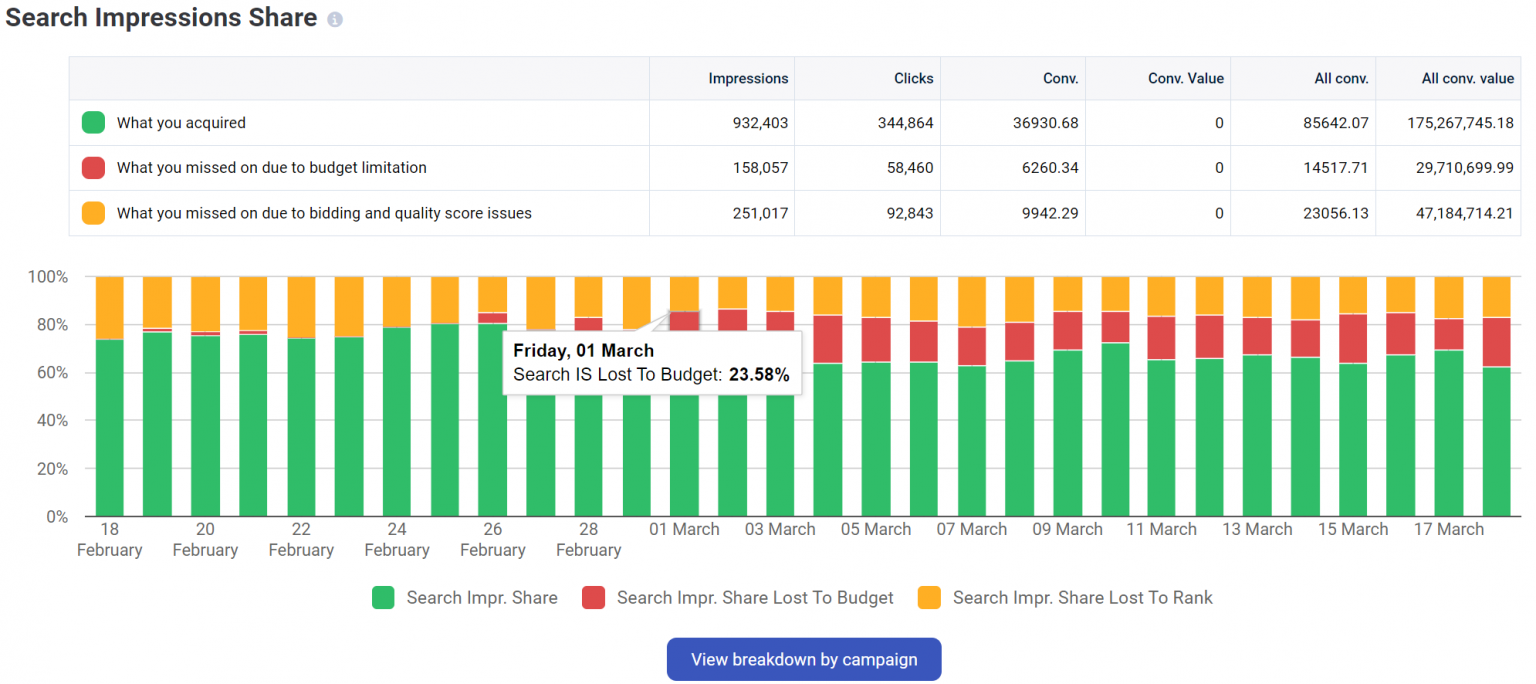Screen dimensions: 1536x684
Task: Click the Clicks column header
Action: 913,78
